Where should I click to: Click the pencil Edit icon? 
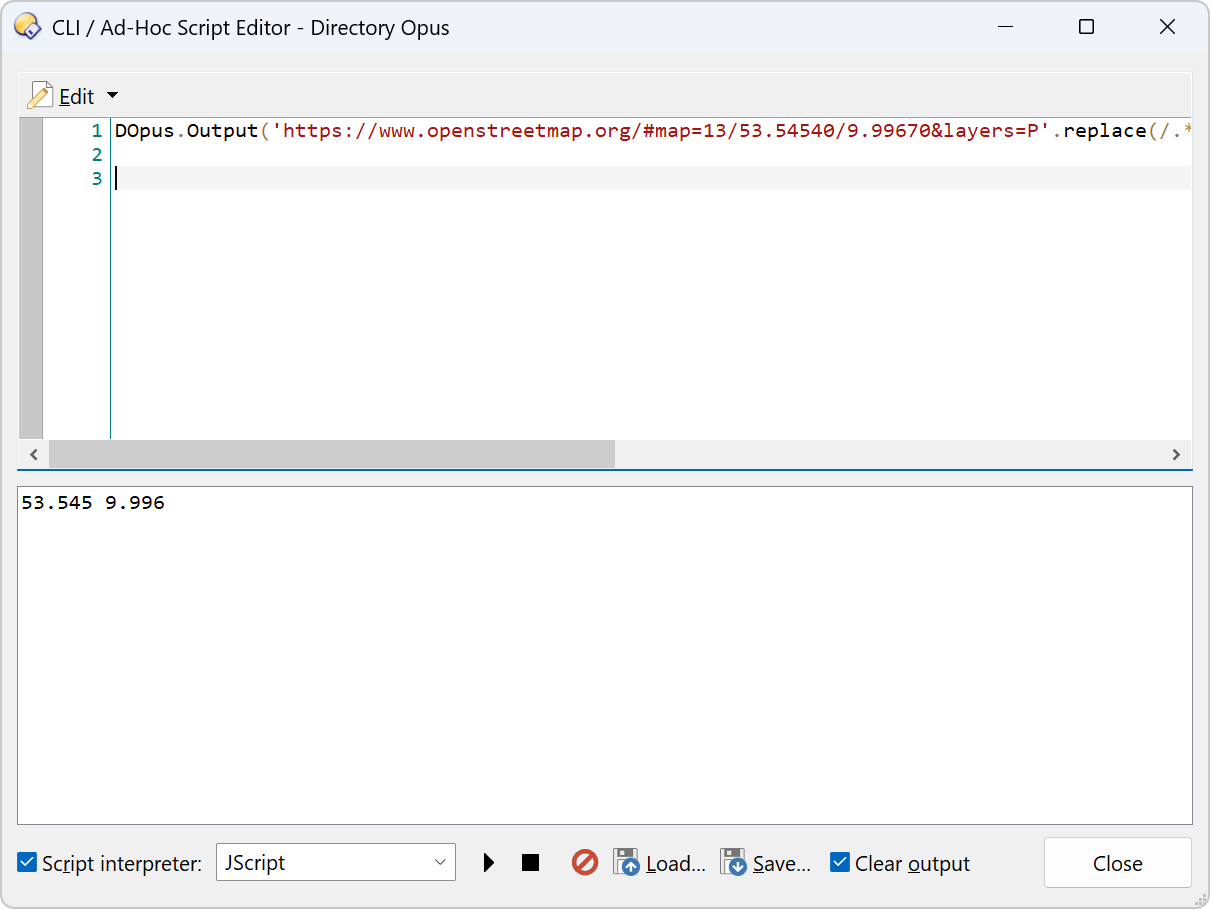point(40,96)
